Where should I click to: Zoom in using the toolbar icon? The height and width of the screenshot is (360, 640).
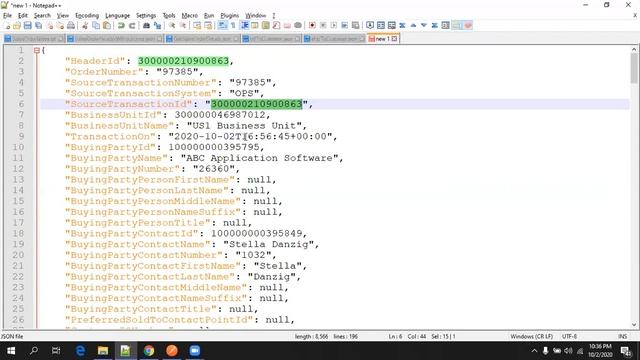tap(172, 25)
